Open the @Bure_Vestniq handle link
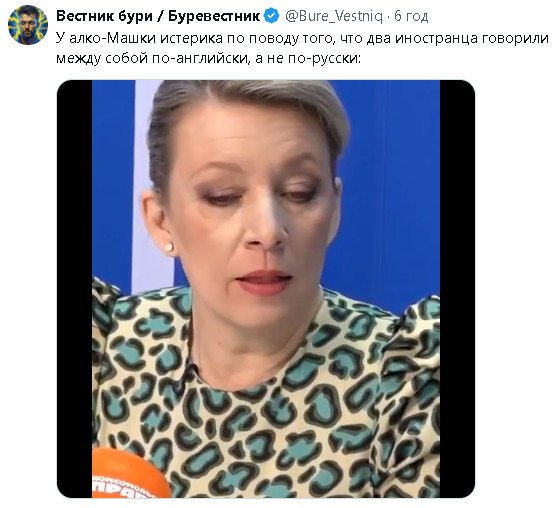 click(334, 16)
